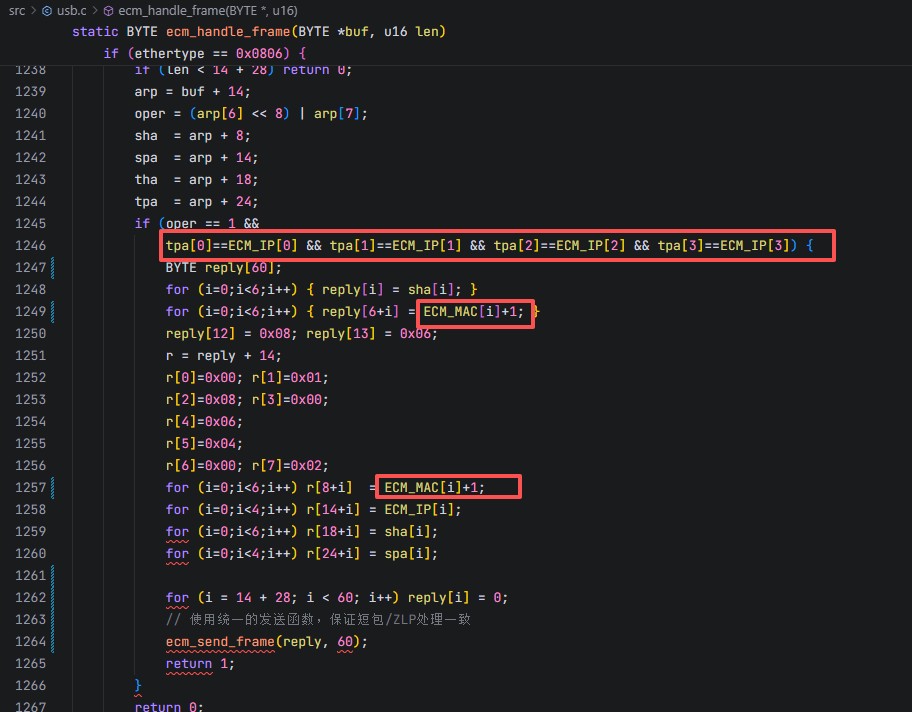The image size is (912, 712).
Task: Expand breadcrumb chevron after src
Action: point(34,10)
